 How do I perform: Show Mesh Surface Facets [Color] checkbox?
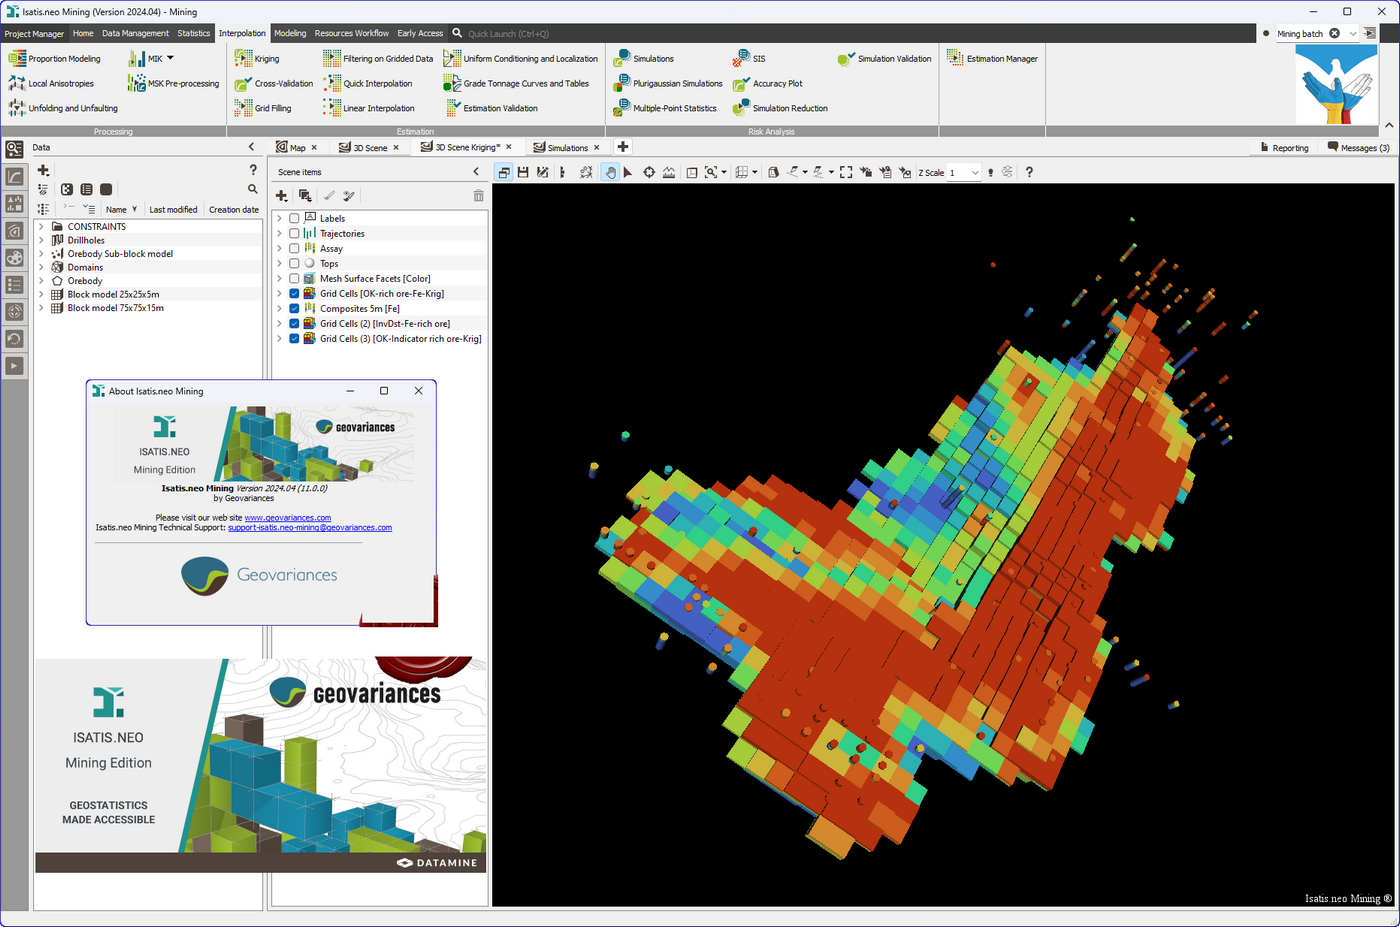click(x=294, y=278)
